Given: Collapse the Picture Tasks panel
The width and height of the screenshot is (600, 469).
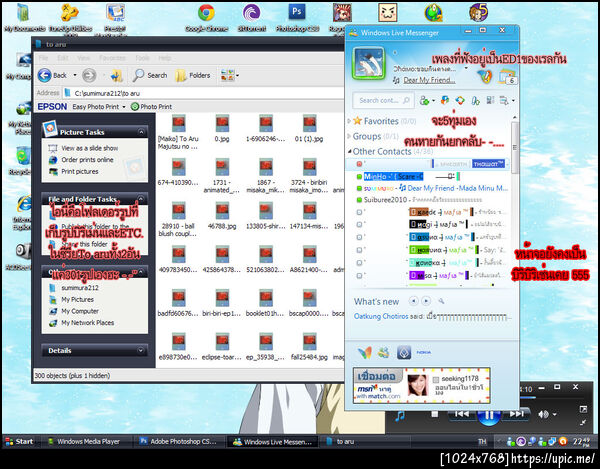Looking at the screenshot, I should pyautogui.click(x=141, y=132).
